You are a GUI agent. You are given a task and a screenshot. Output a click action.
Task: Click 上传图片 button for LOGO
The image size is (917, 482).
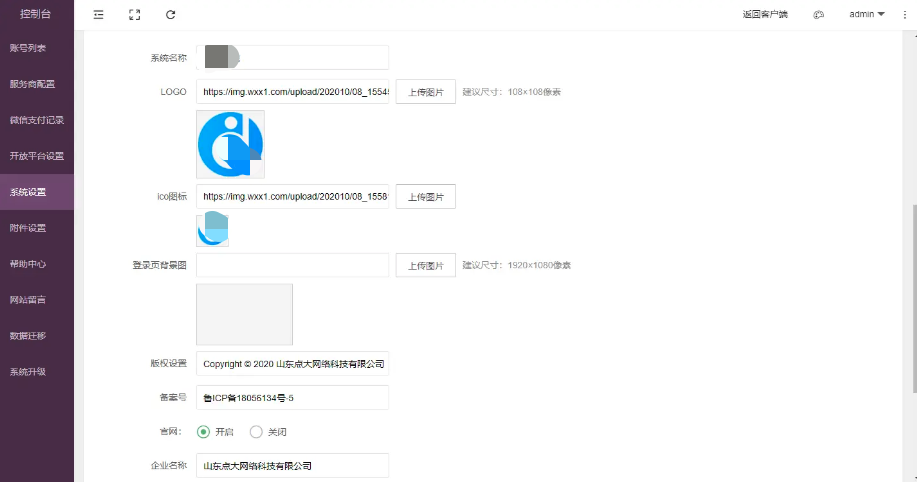pos(426,92)
